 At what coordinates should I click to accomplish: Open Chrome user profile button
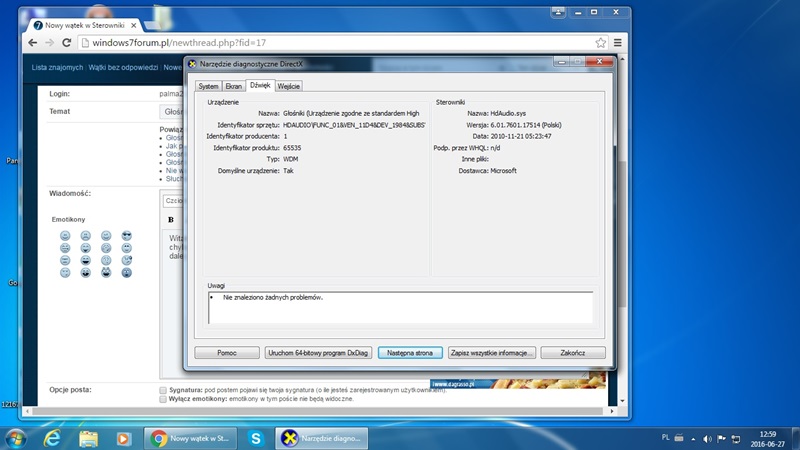pyautogui.click(x=558, y=12)
